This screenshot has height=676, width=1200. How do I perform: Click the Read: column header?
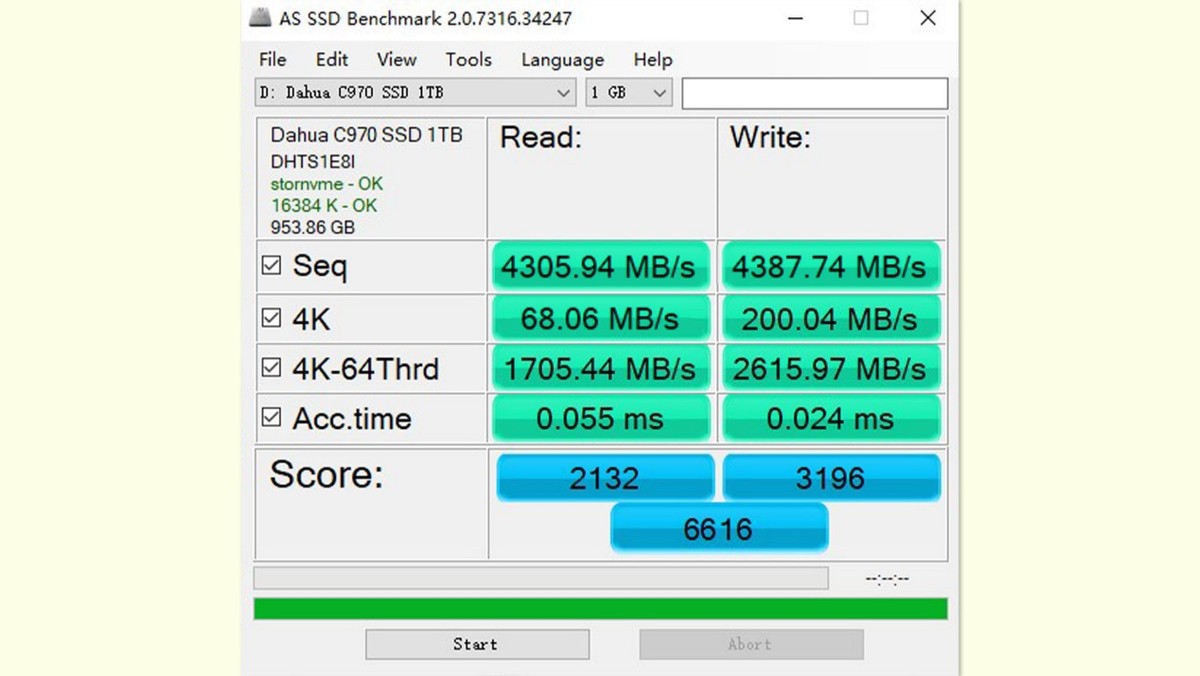(x=541, y=138)
